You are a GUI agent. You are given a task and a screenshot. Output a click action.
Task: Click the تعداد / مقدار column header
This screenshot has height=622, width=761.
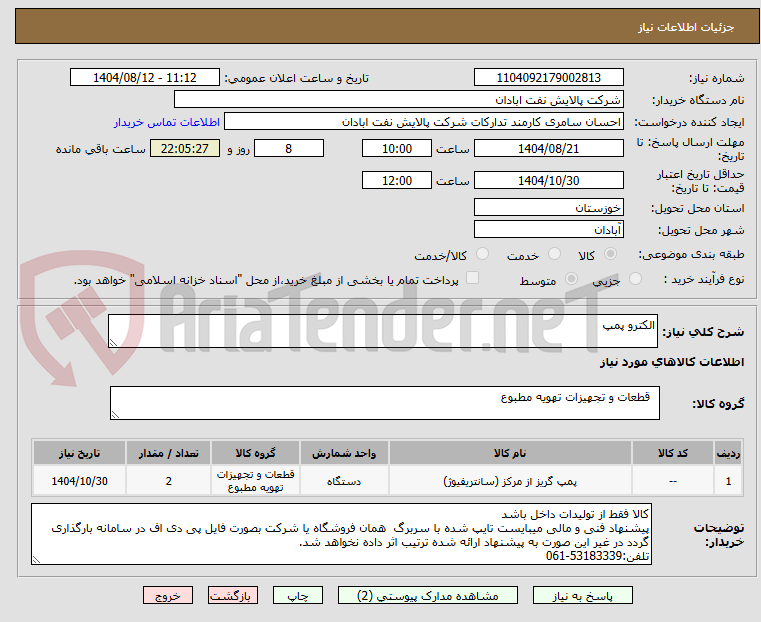168,453
